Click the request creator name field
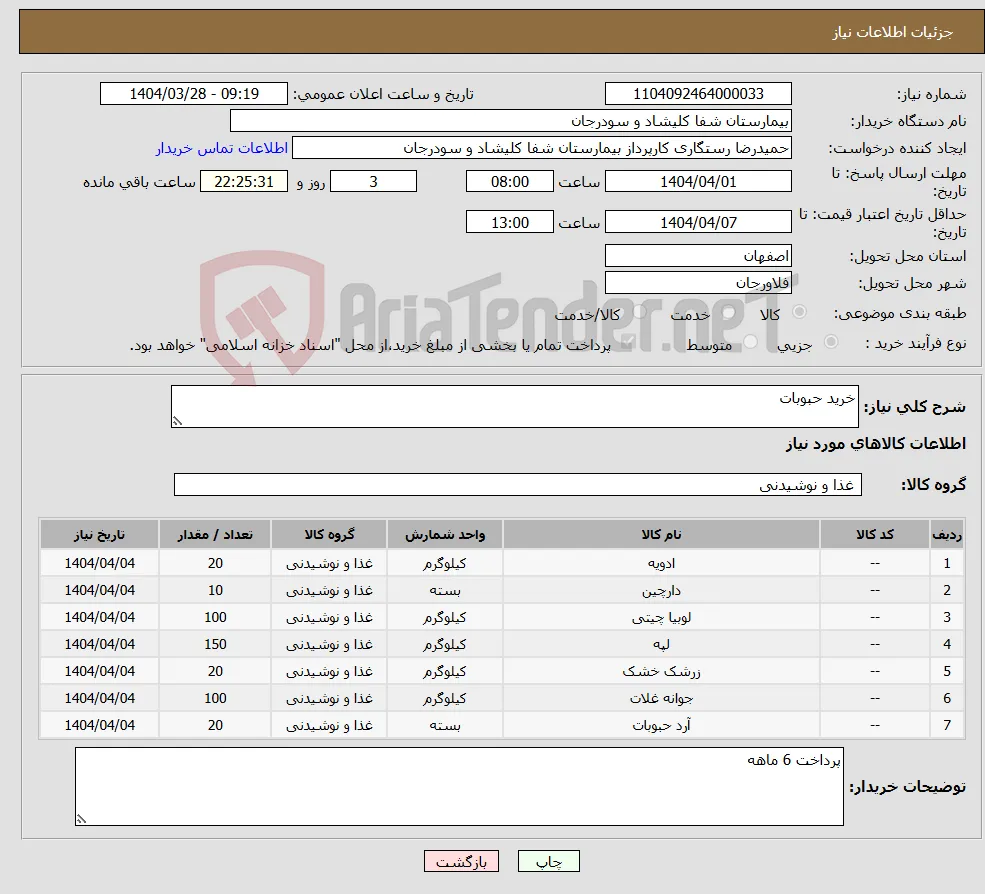The image size is (985, 894). (541, 148)
